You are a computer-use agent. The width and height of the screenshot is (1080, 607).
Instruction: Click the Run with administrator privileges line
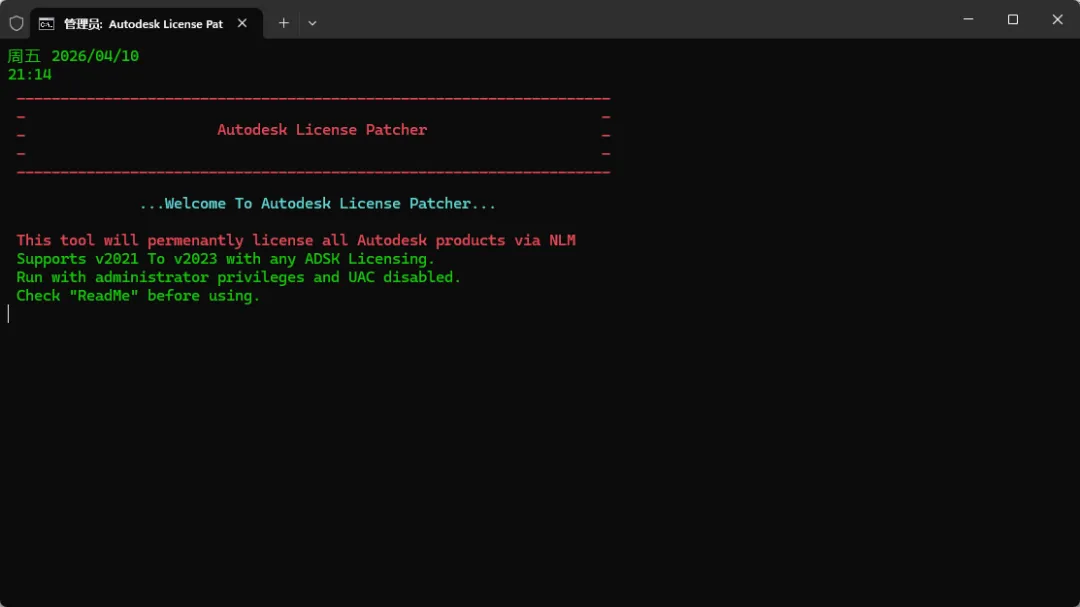pyautogui.click(x=238, y=277)
